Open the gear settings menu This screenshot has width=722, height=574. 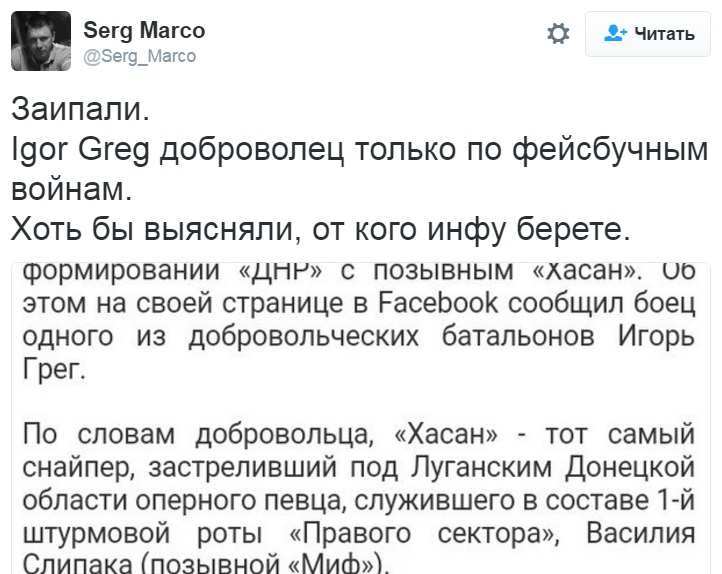tap(558, 34)
